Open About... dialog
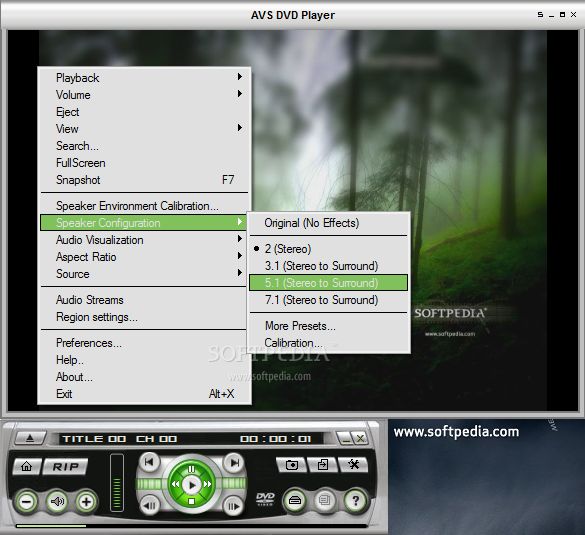The image size is (585, 535). [144, 377]
